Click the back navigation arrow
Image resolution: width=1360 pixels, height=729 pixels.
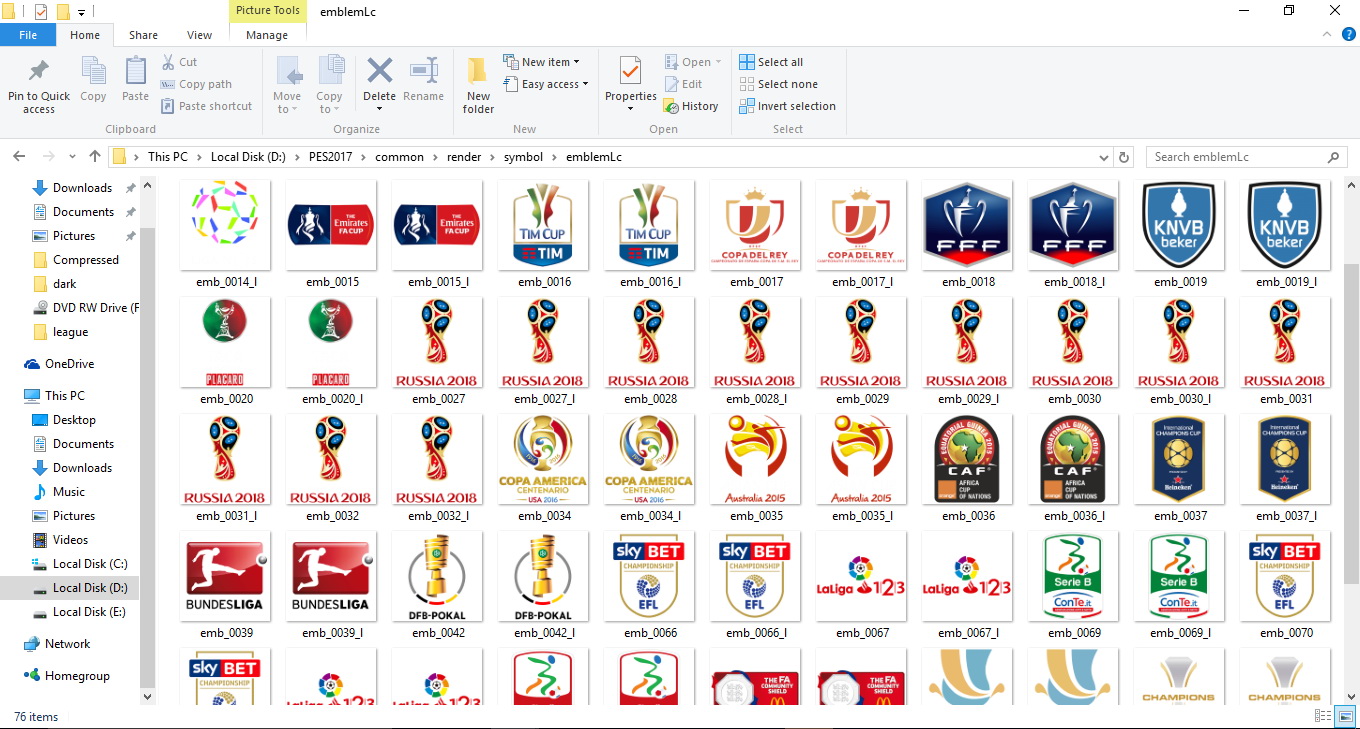point(18,156)
